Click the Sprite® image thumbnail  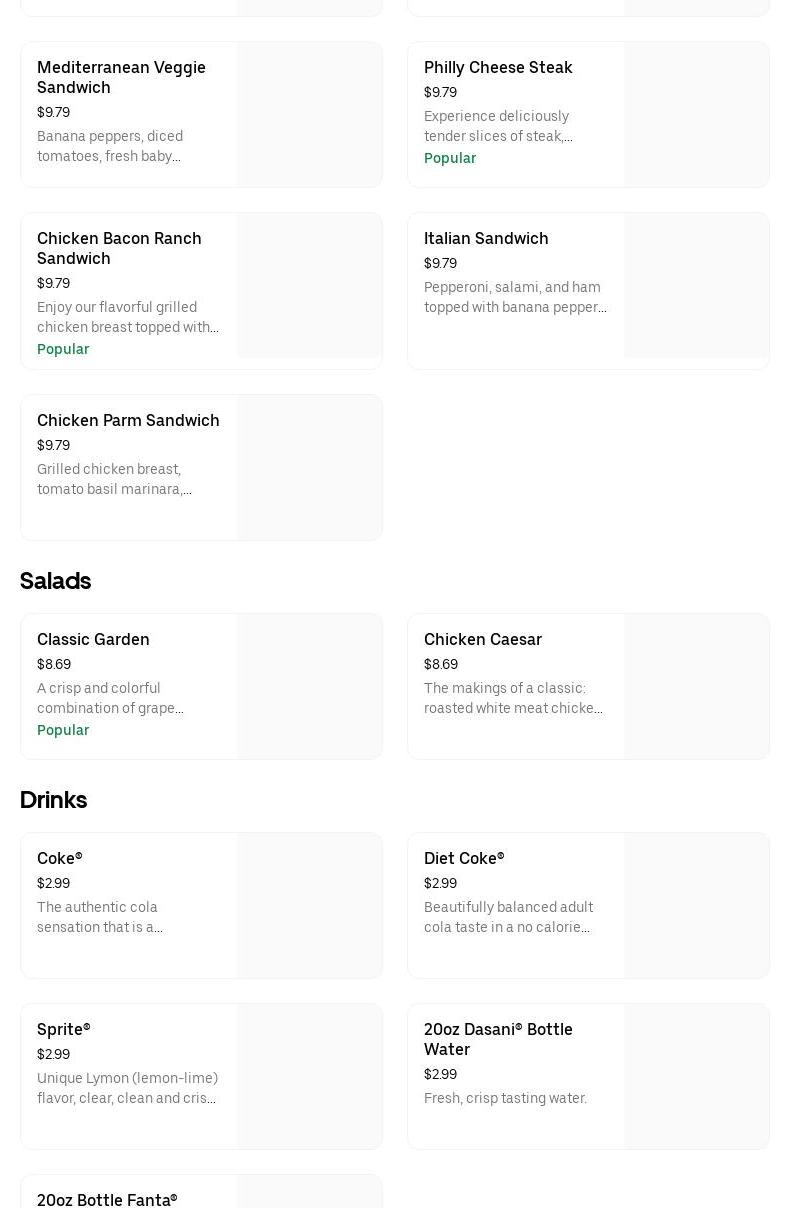coord(309,1077)
